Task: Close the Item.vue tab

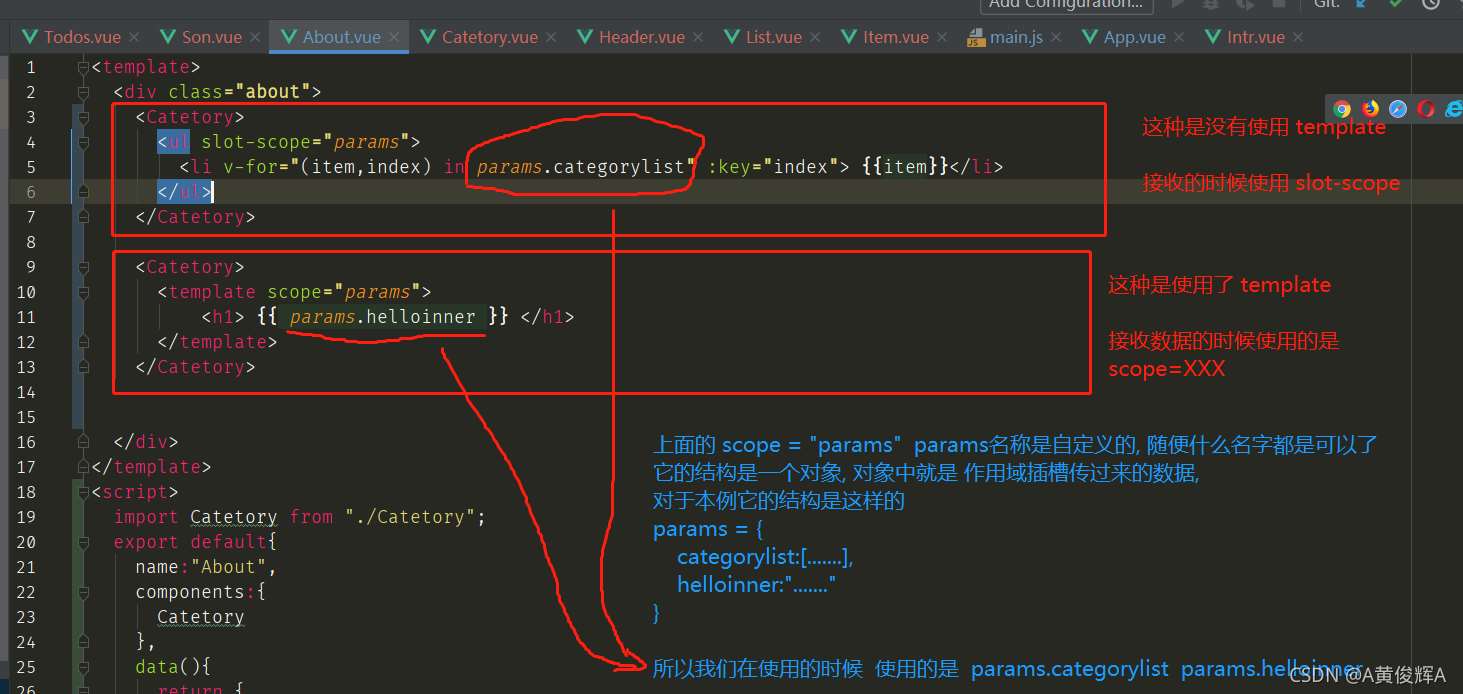Action: (942, 37)
